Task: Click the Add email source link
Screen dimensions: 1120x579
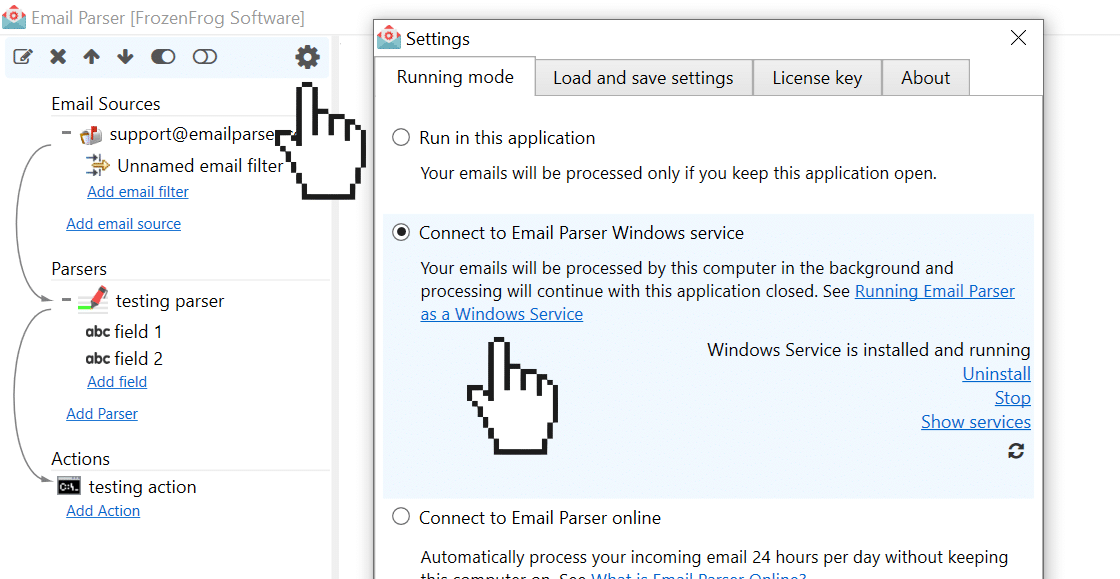Action: pos(124,223)
